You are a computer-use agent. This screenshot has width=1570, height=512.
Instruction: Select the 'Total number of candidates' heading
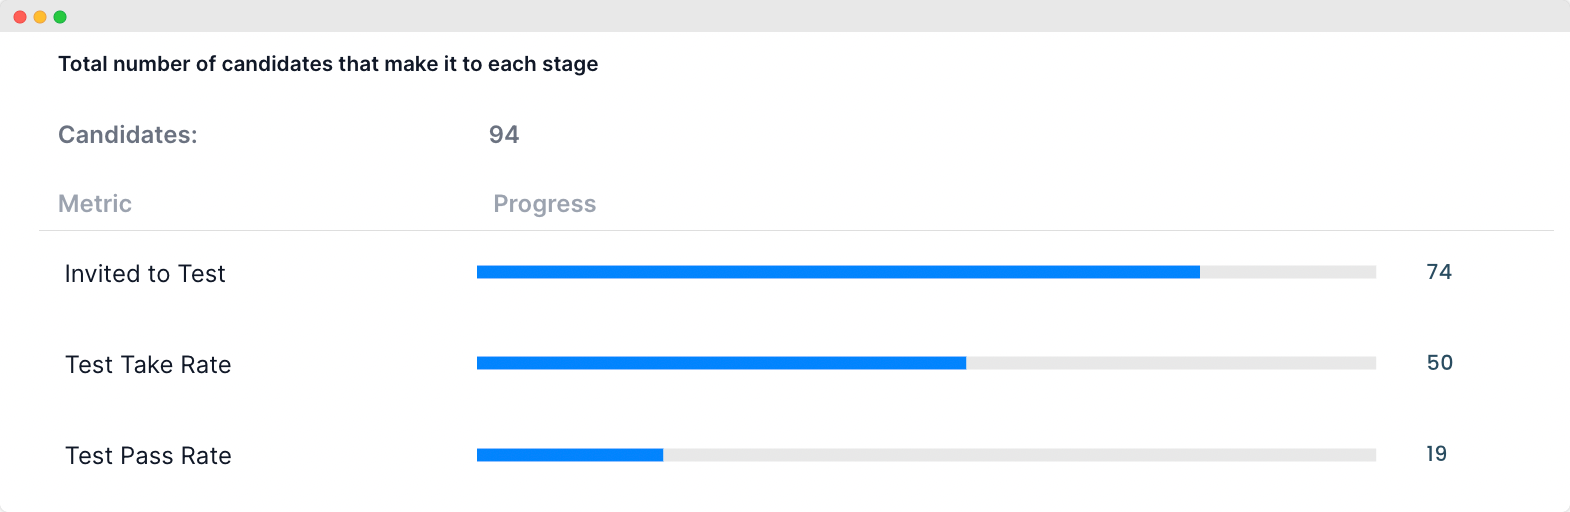328,64
